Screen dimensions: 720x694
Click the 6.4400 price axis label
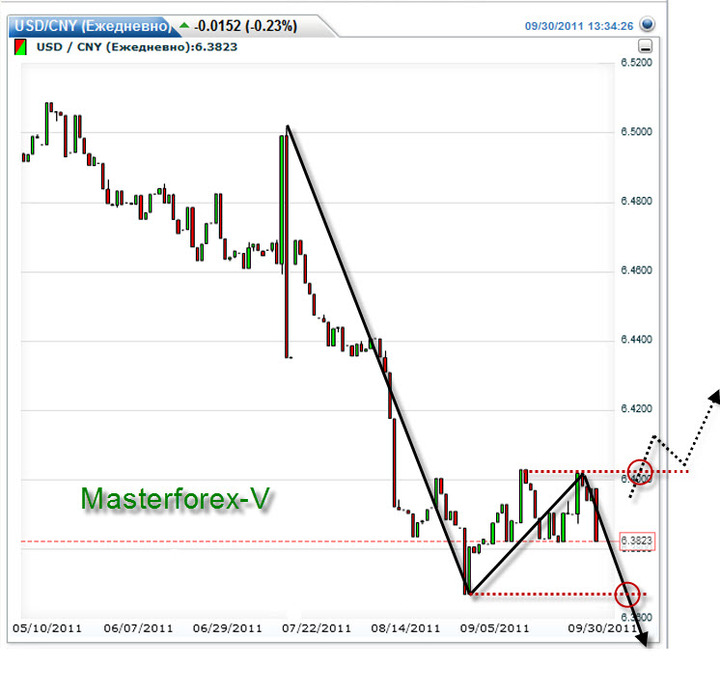(636, 339)
